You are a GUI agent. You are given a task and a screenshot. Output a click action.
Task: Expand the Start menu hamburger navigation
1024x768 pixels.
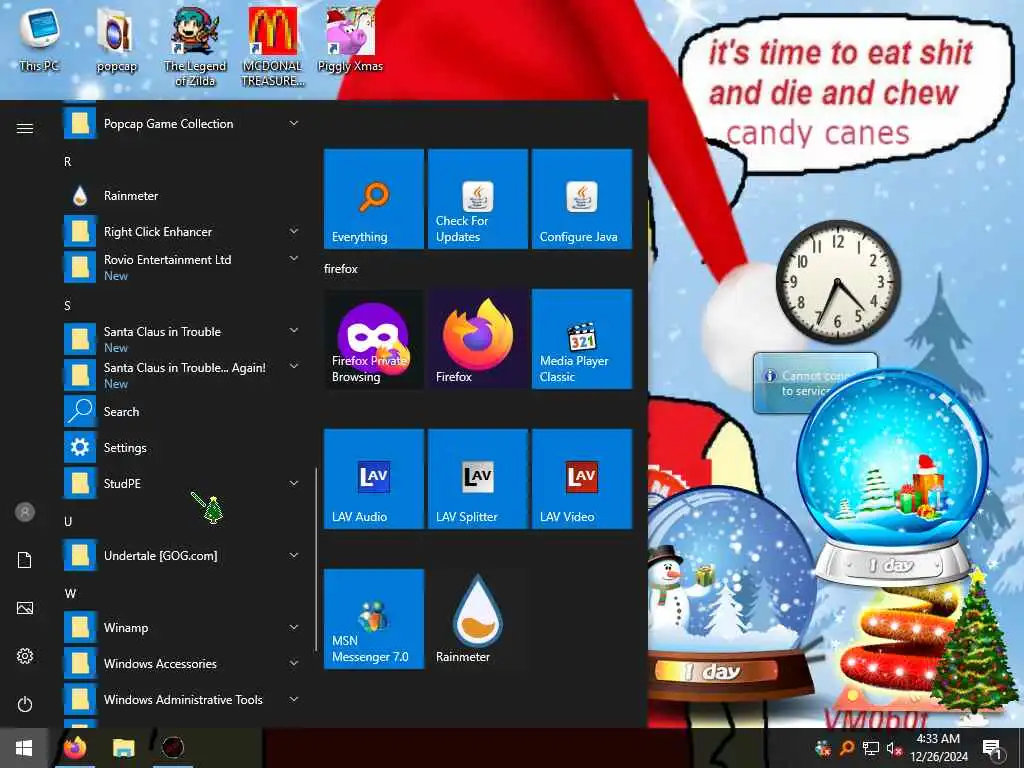[x=25, y=128]
